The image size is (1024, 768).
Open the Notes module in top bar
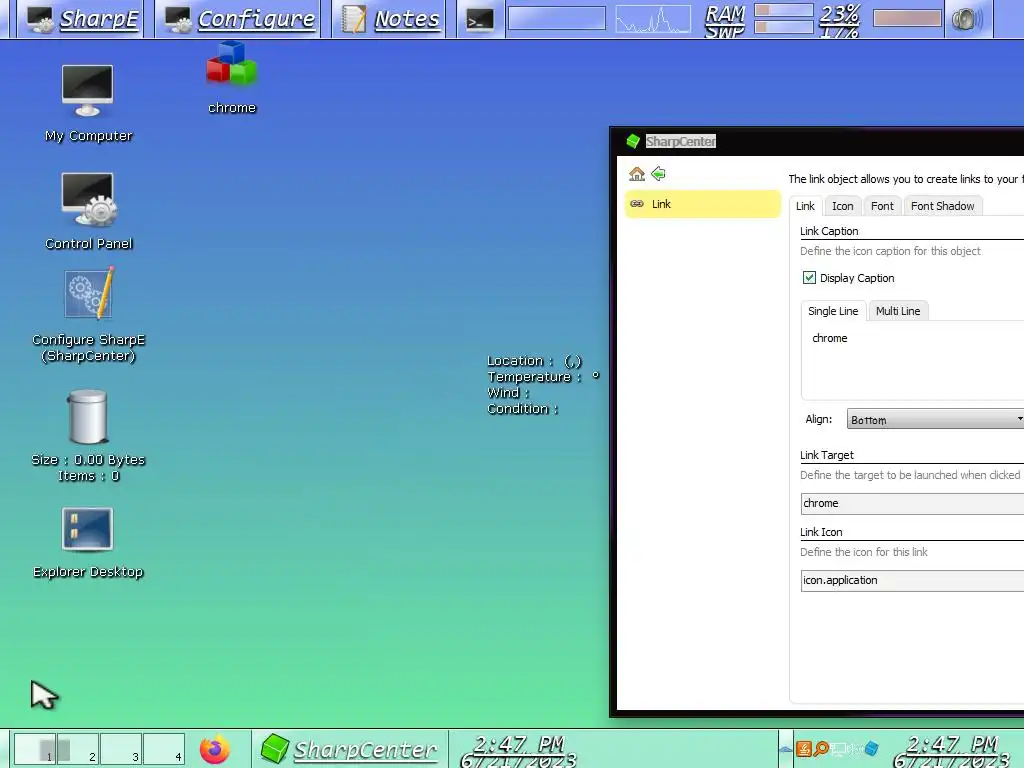click(391, 19)
